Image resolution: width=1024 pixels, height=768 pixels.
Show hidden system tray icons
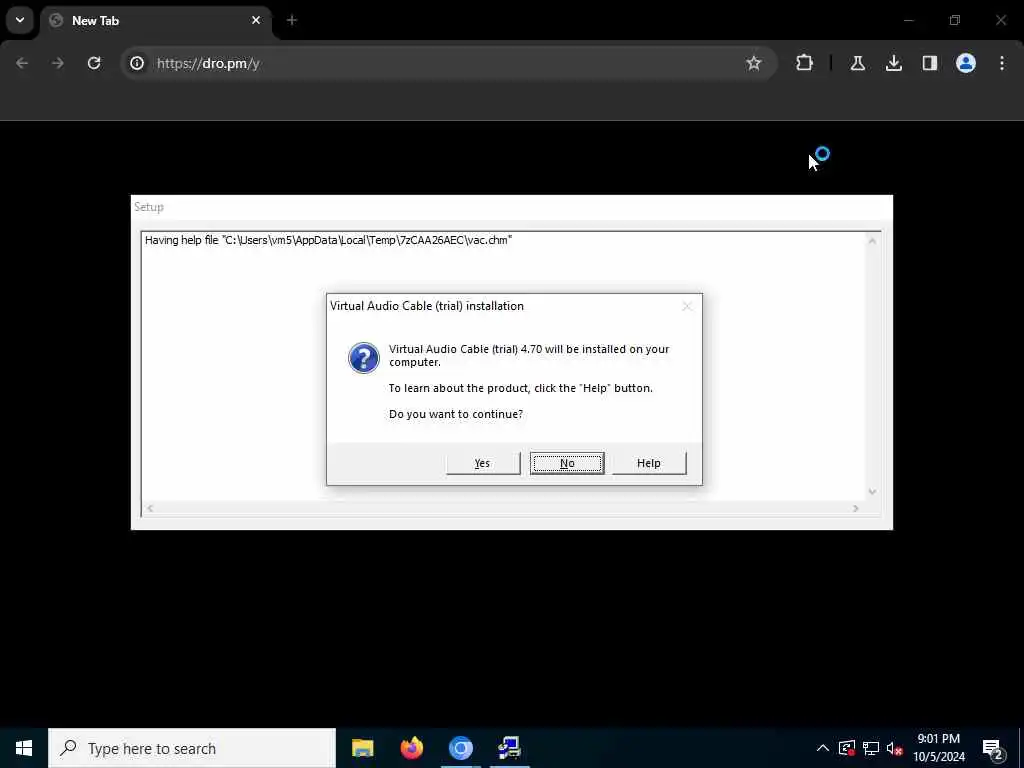[823, 748]
